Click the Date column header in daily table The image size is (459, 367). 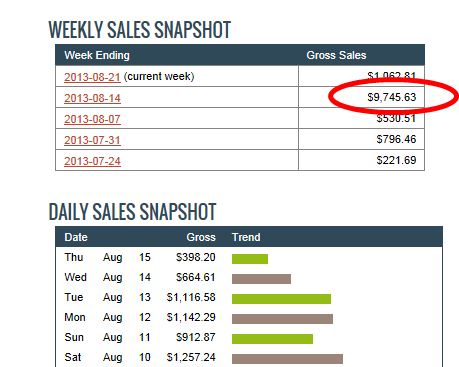76,237
